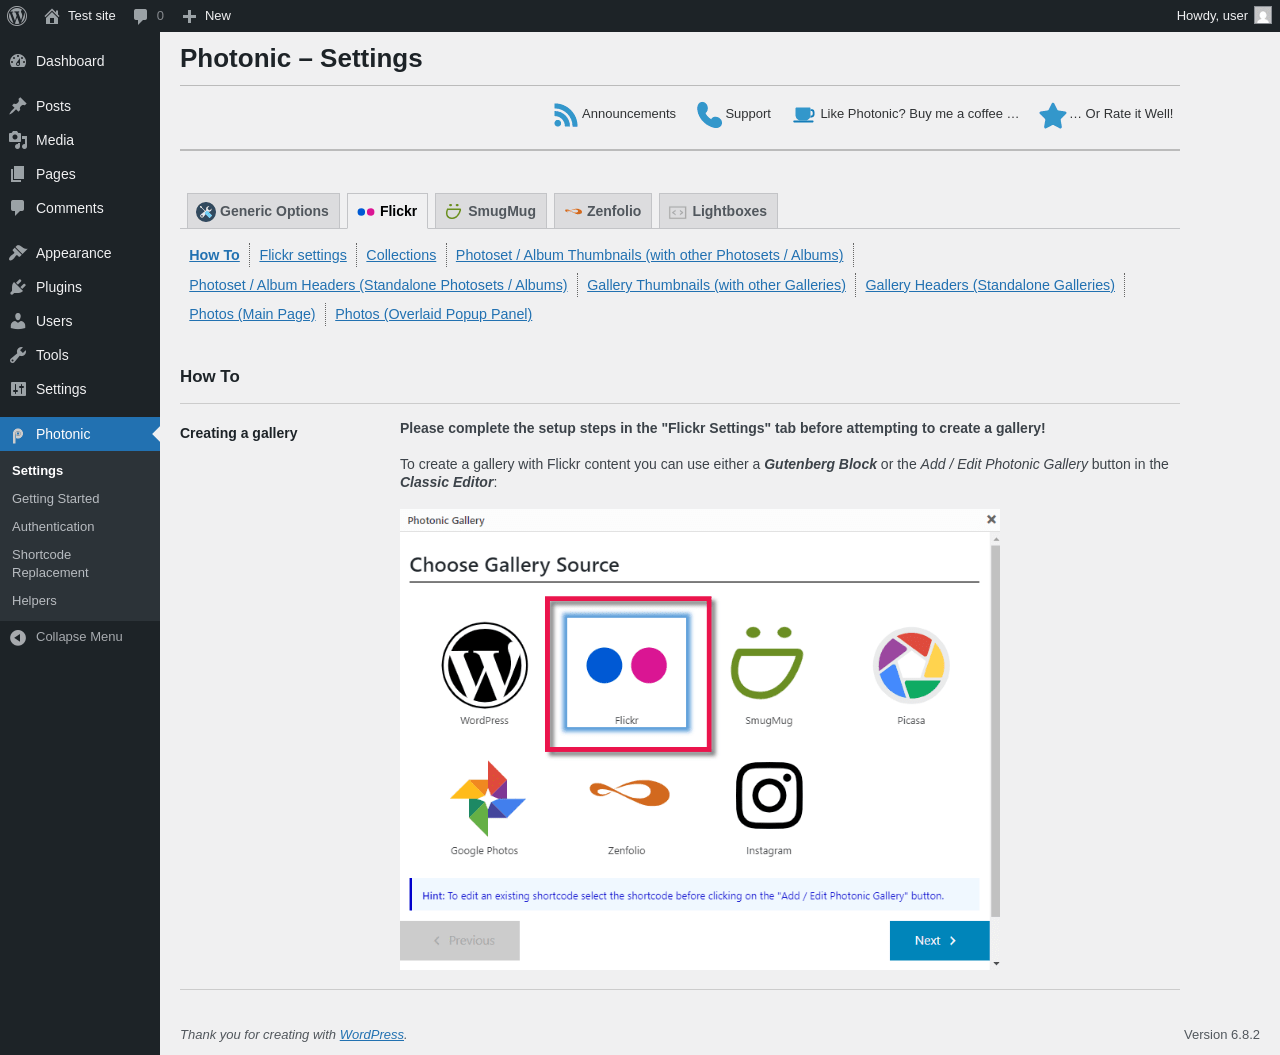Select the Flickr tab
The width and height of the screenshot is (1280, 1055).
(x=387, y=211)
